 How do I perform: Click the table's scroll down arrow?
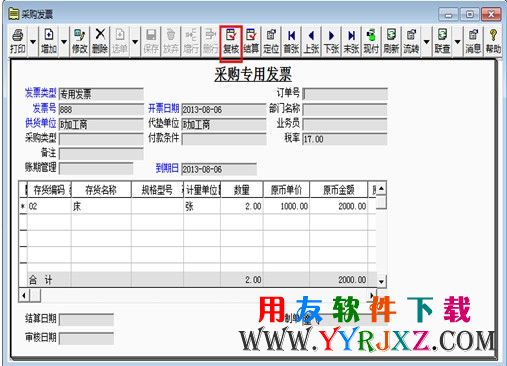pos(382,281)
